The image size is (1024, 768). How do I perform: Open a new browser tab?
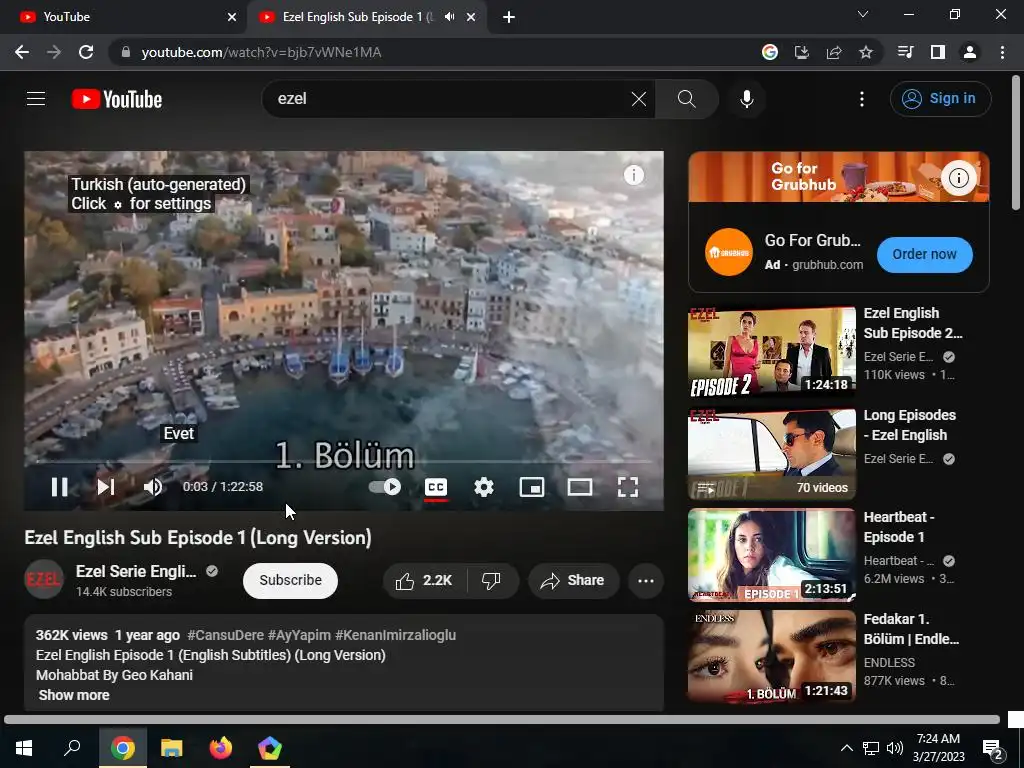point(509,17)
